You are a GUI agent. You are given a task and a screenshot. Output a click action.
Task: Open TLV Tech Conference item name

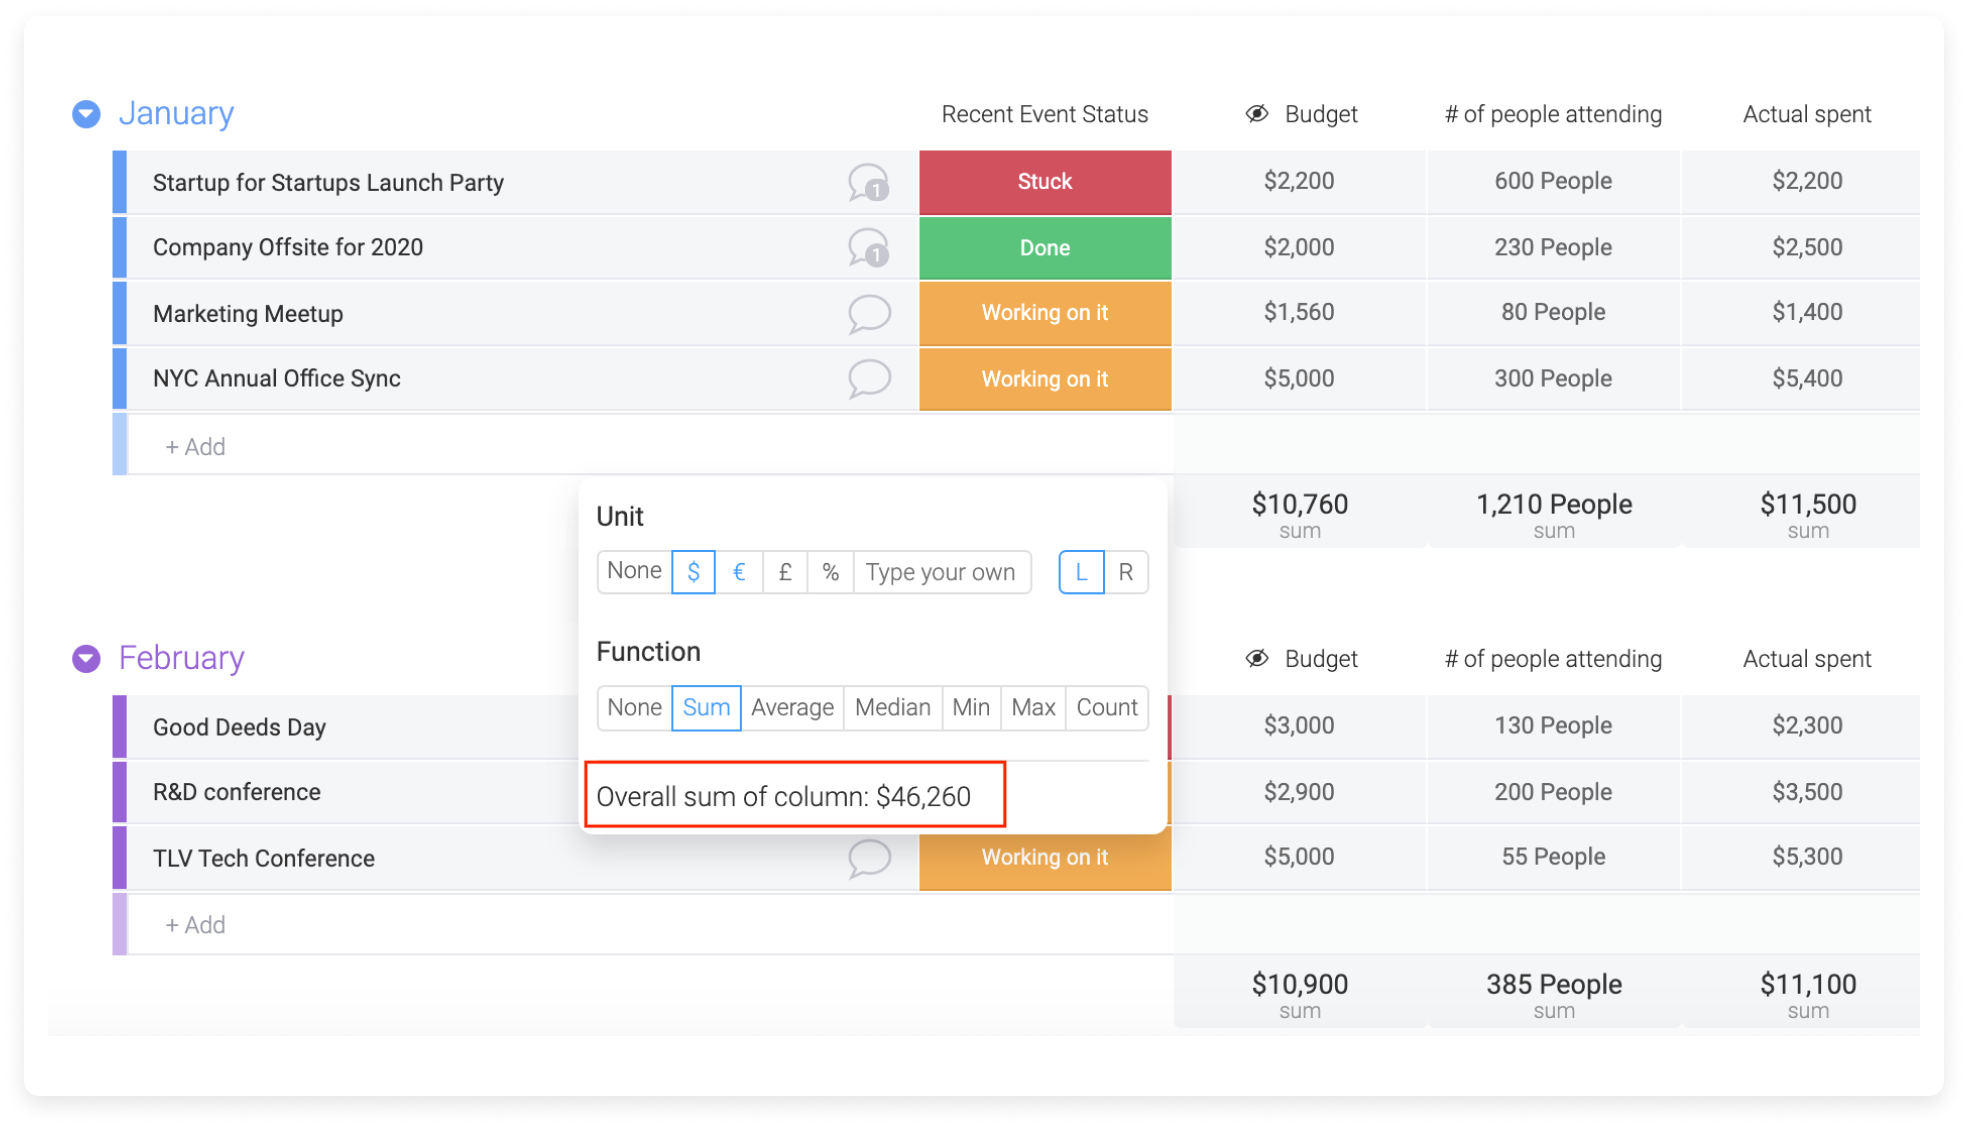tap(264, 858)
